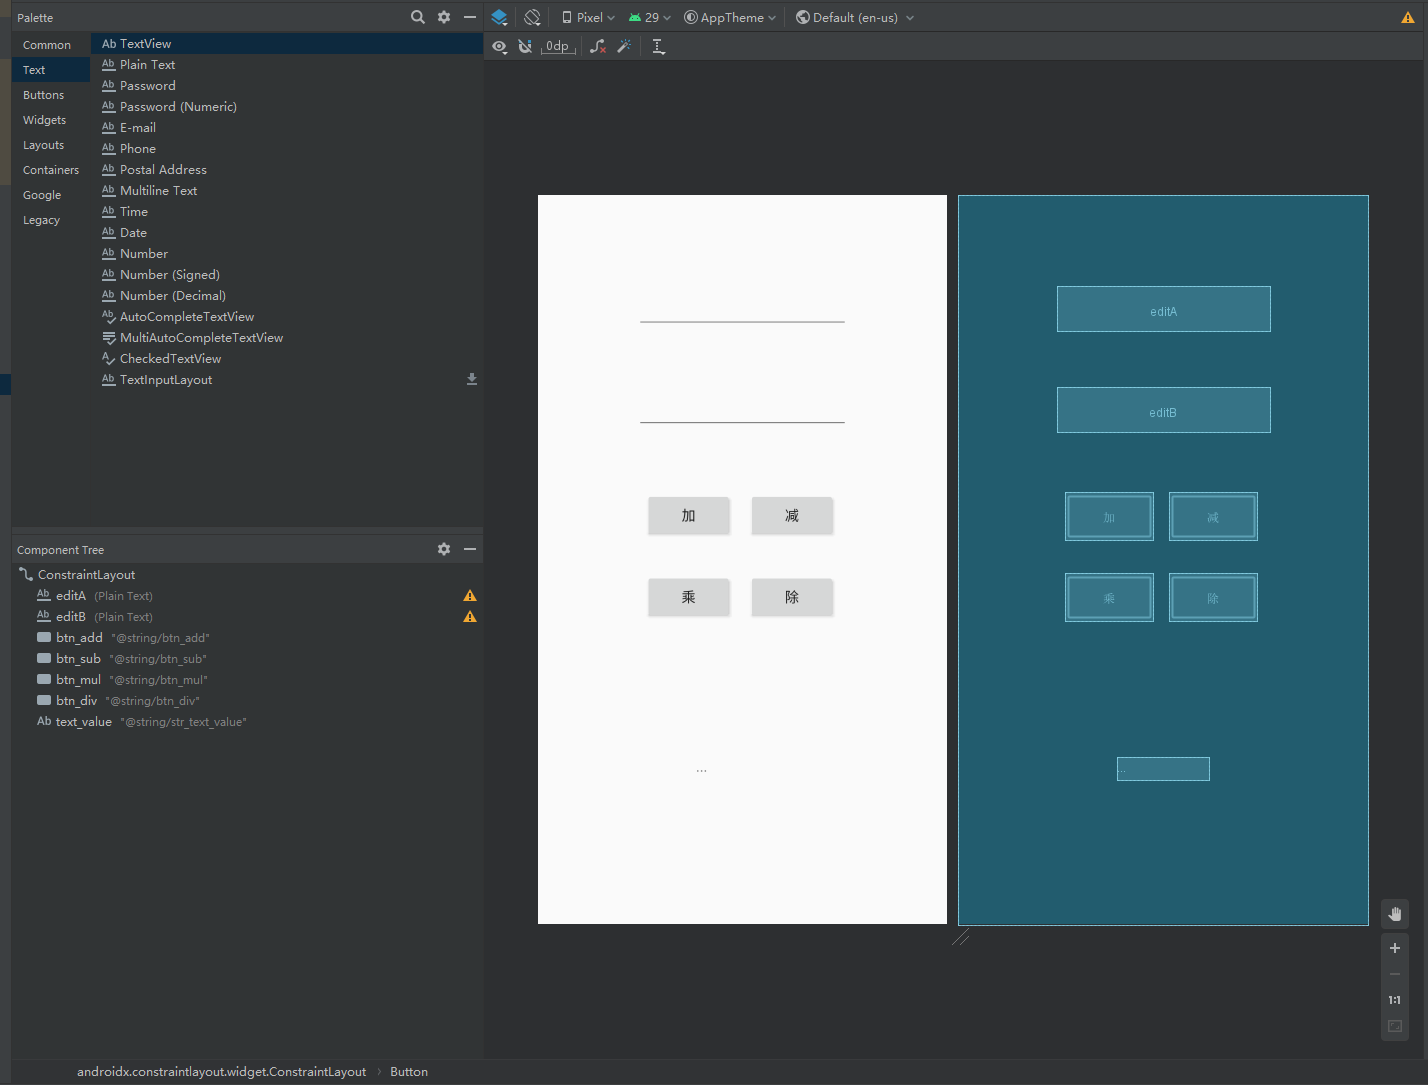Expand the AppTheme theme selector
Screen dimensions: 1428x1085
[730, 18]
